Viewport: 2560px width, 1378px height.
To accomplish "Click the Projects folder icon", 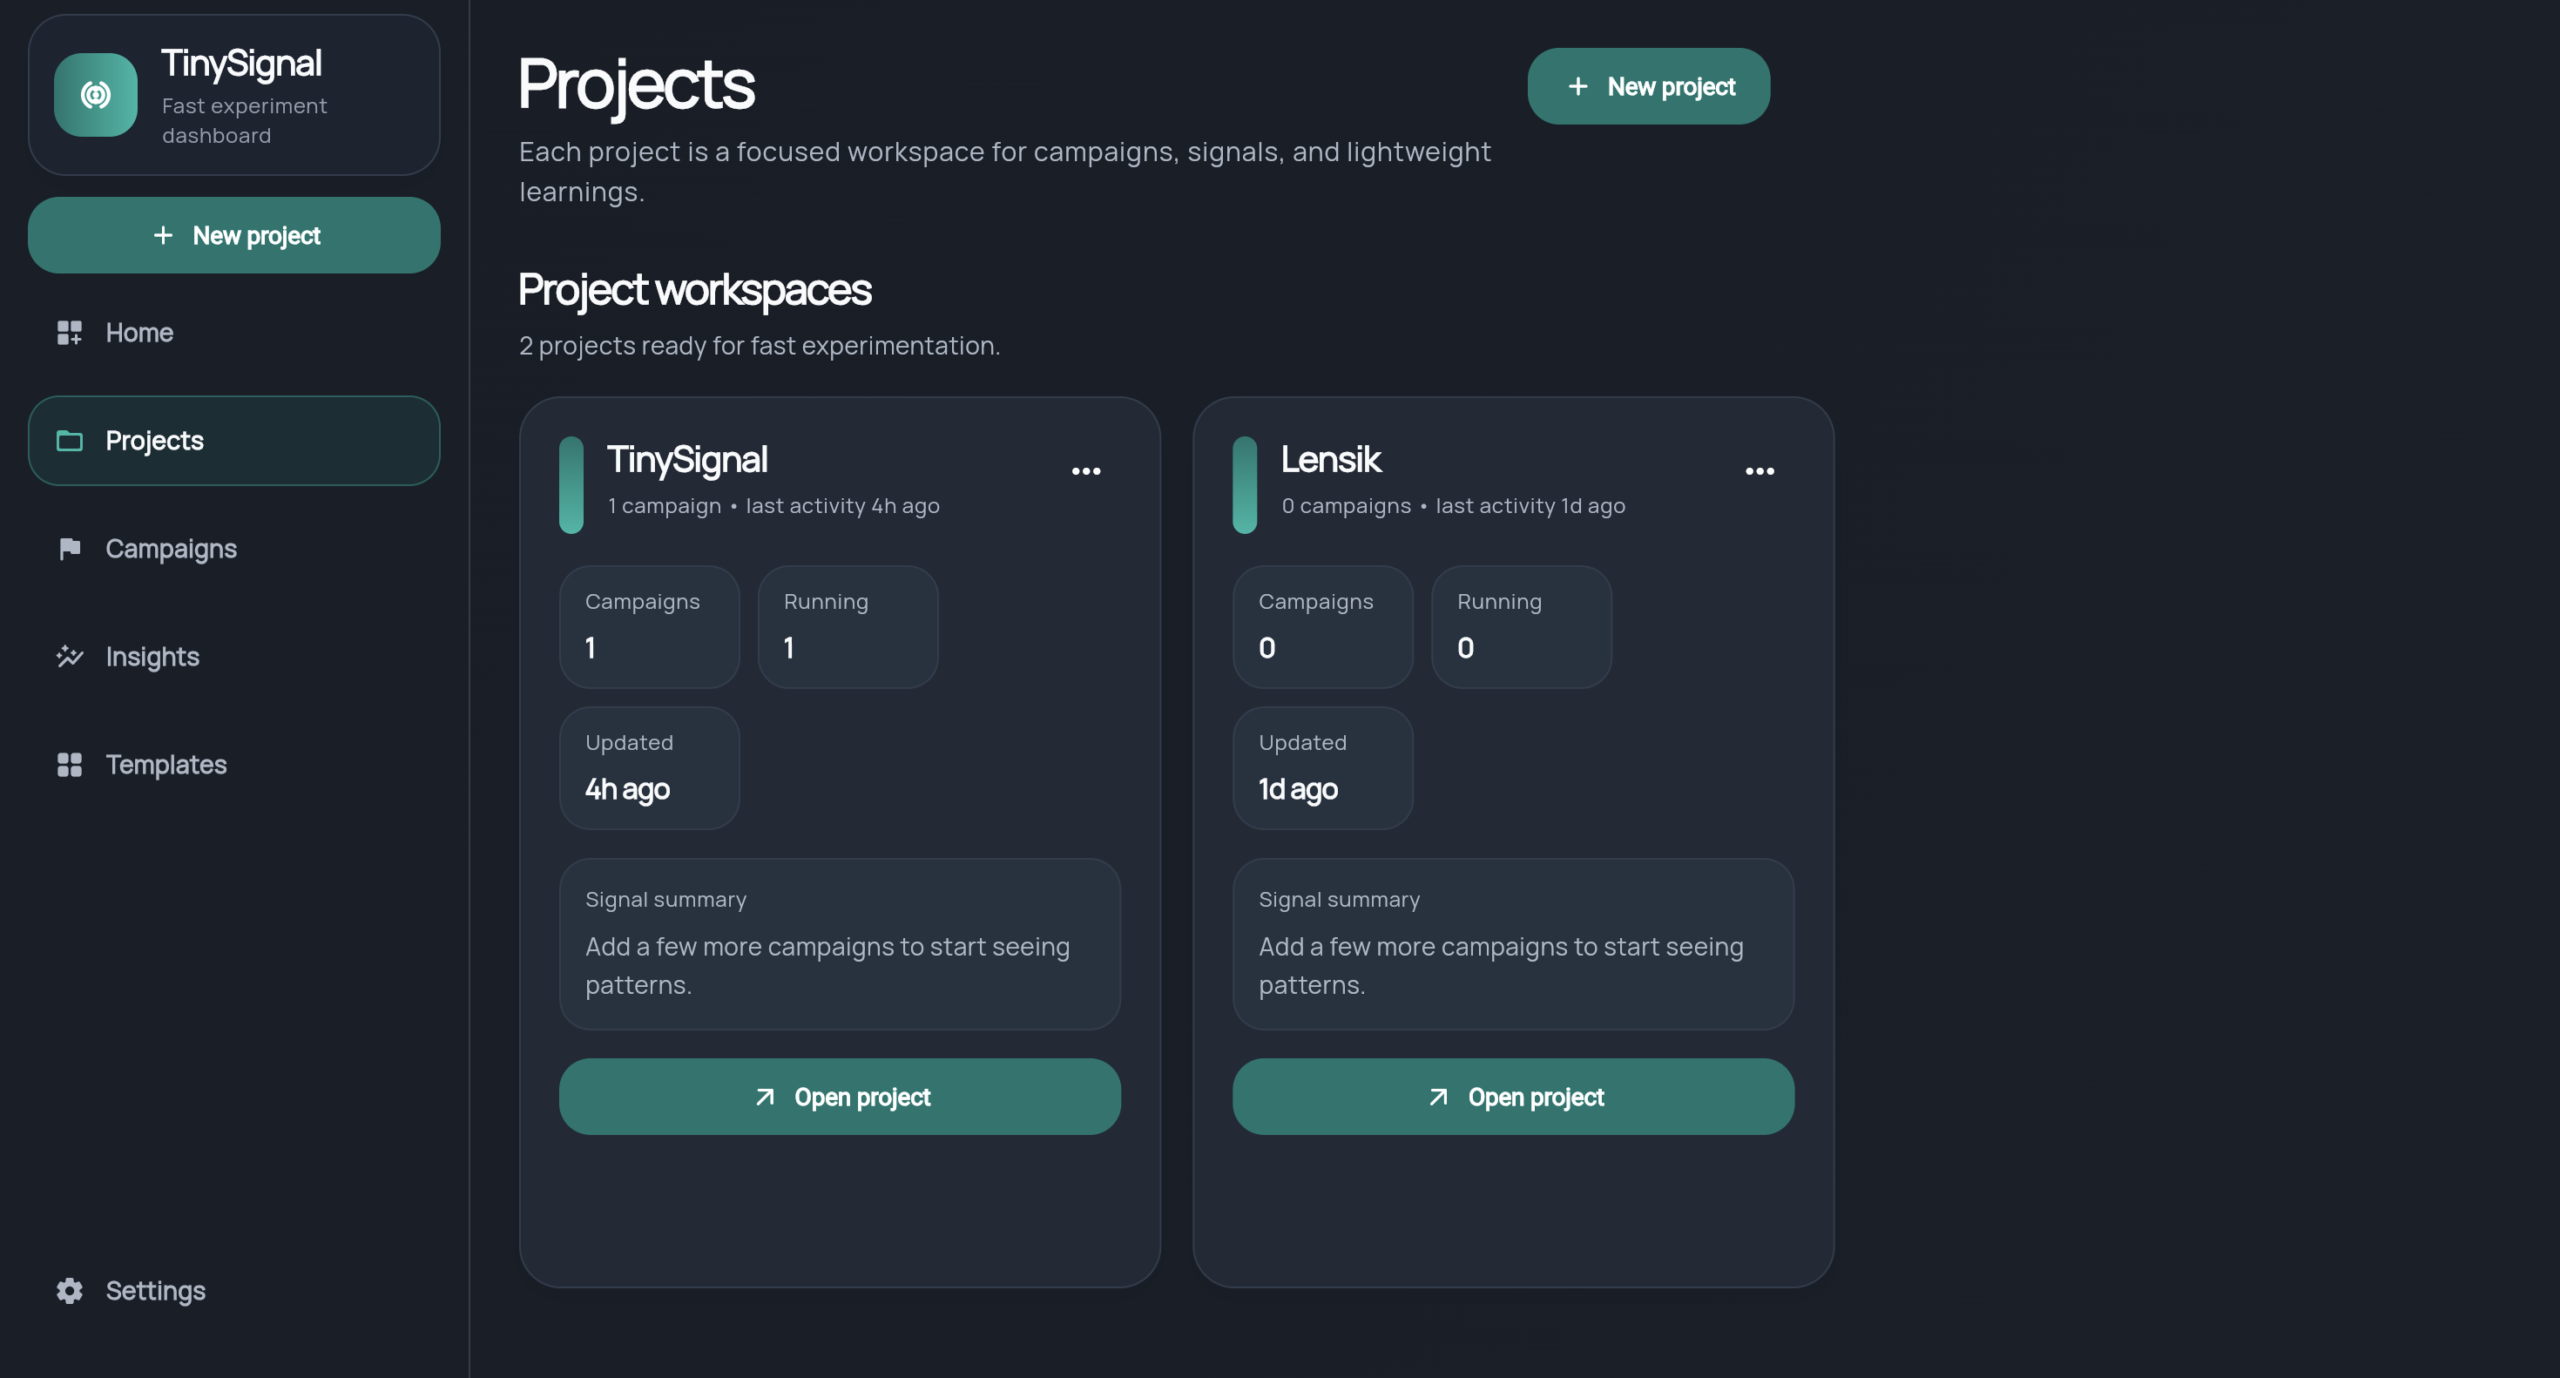I will click(69, 441).
